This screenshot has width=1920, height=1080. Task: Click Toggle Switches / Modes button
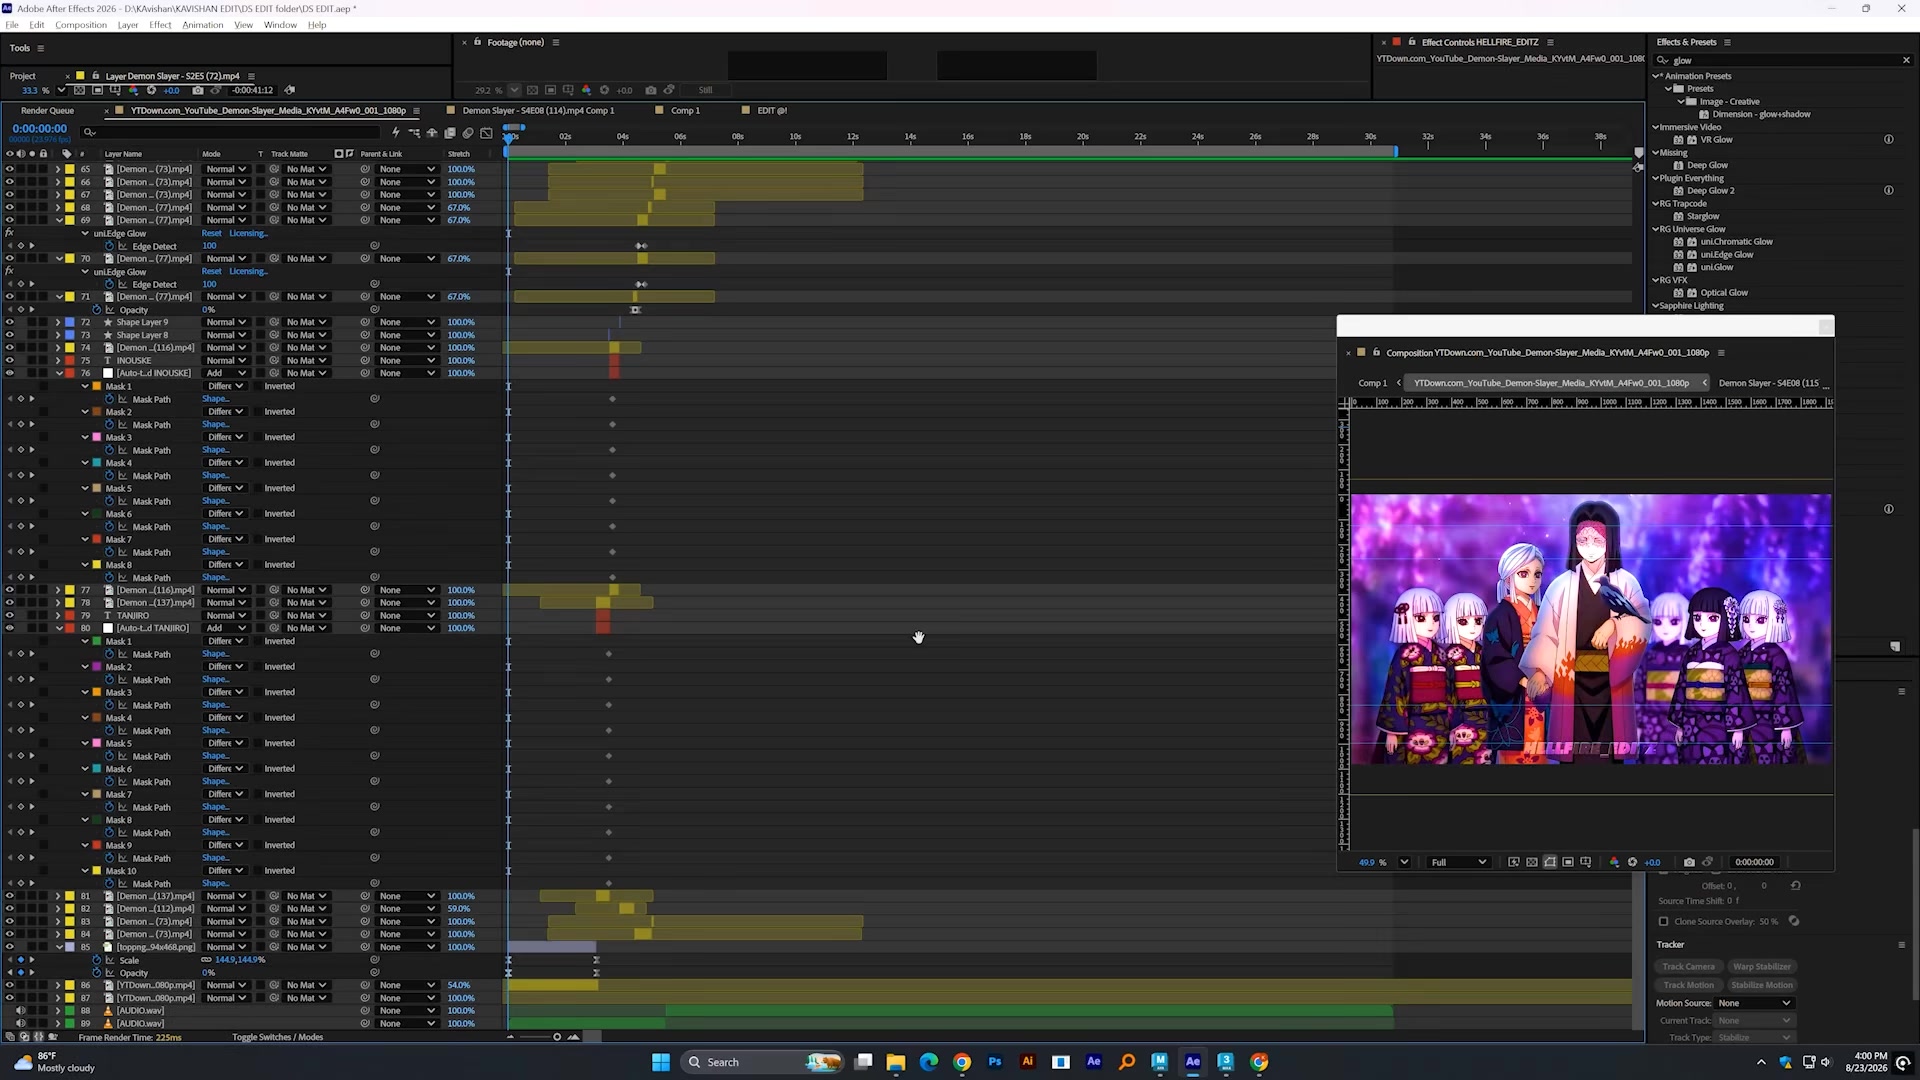tap(277, 1037)
